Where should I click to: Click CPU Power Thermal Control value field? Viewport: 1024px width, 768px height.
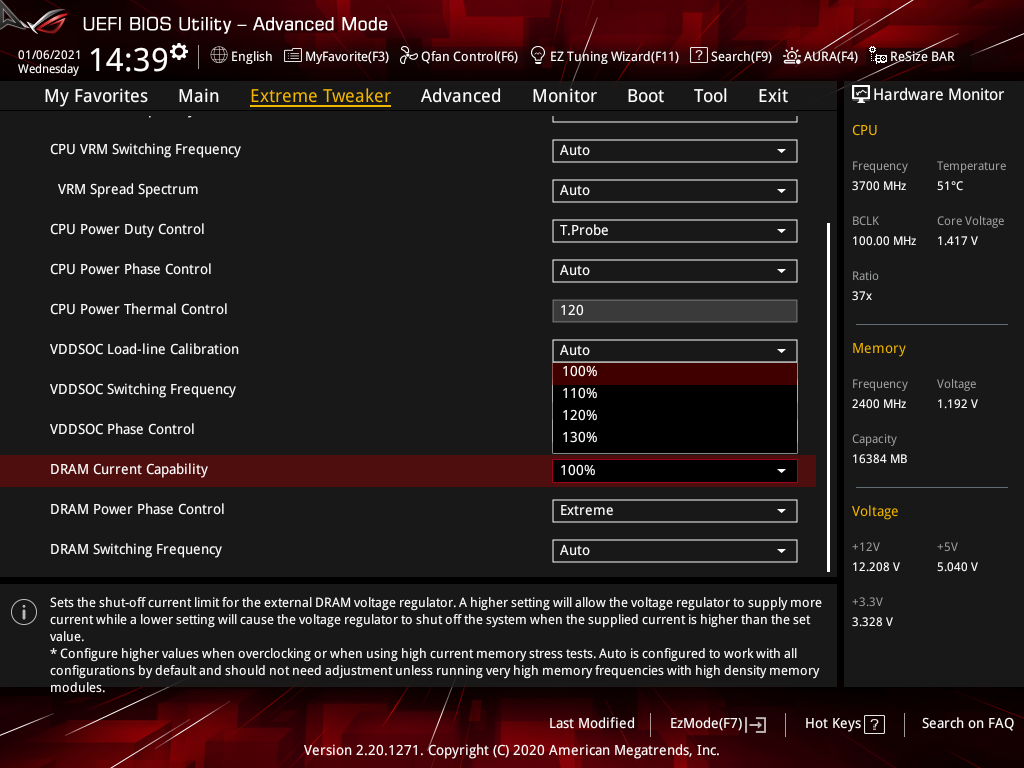coord(675,311)
